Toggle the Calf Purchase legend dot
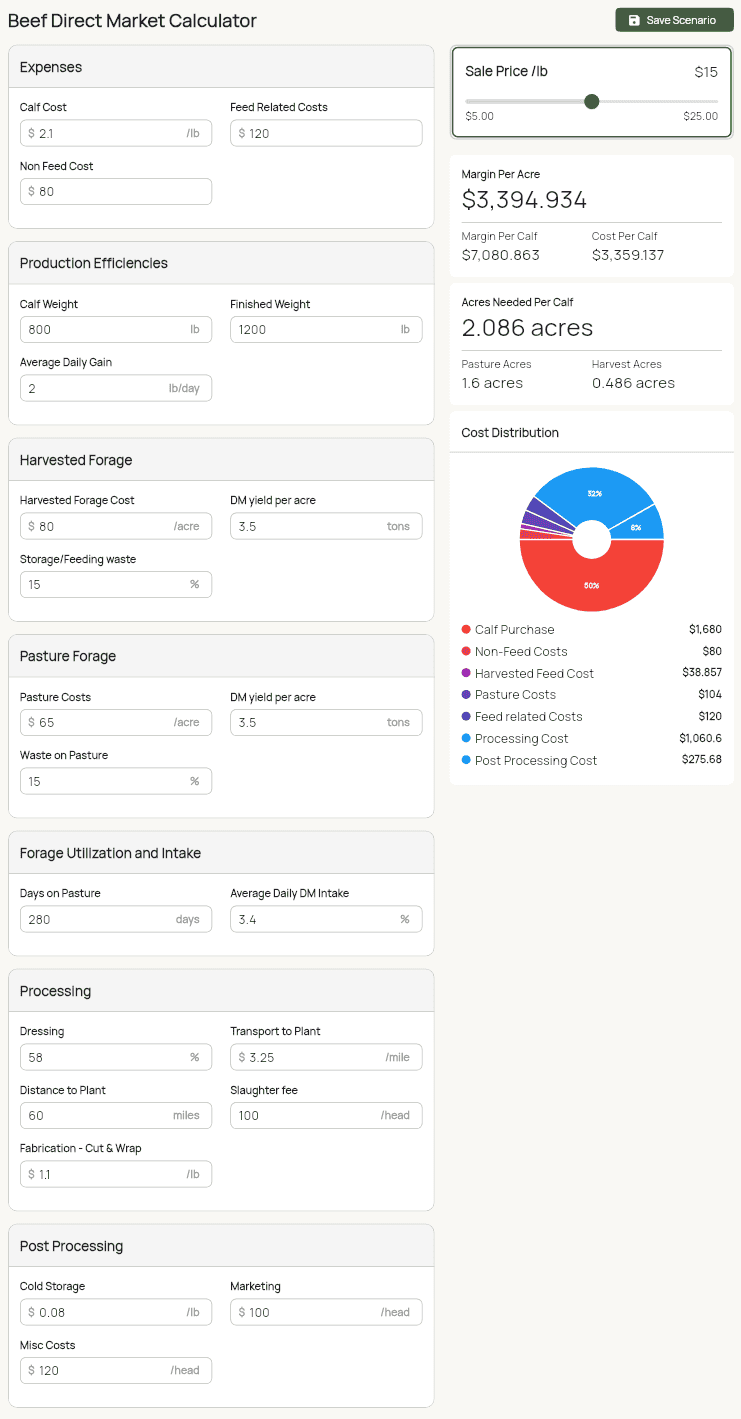 [466, 629]
